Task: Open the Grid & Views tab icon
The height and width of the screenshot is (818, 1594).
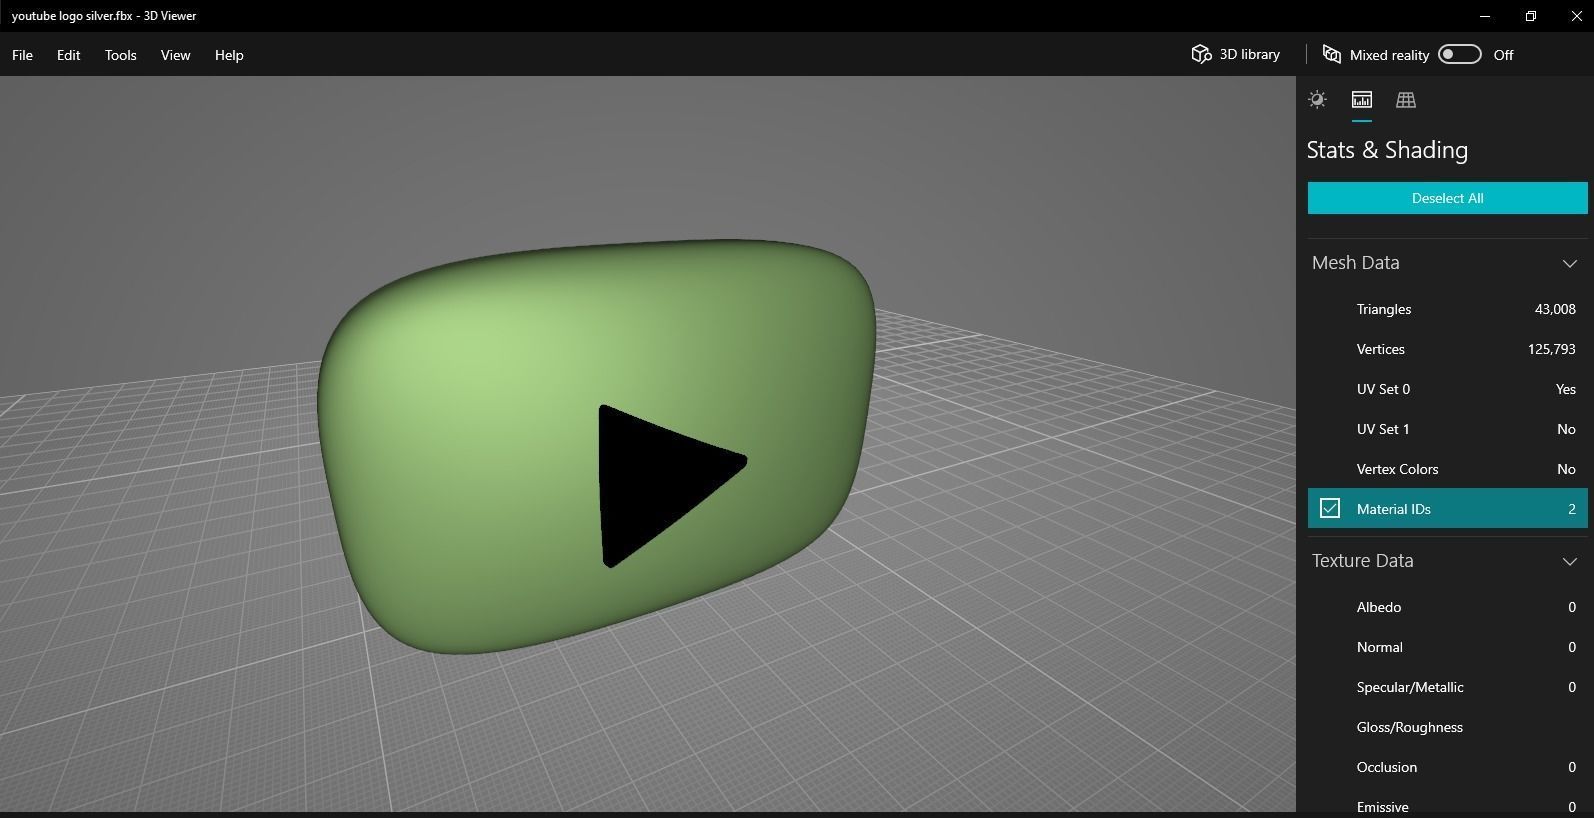Action: (1405, 99)
